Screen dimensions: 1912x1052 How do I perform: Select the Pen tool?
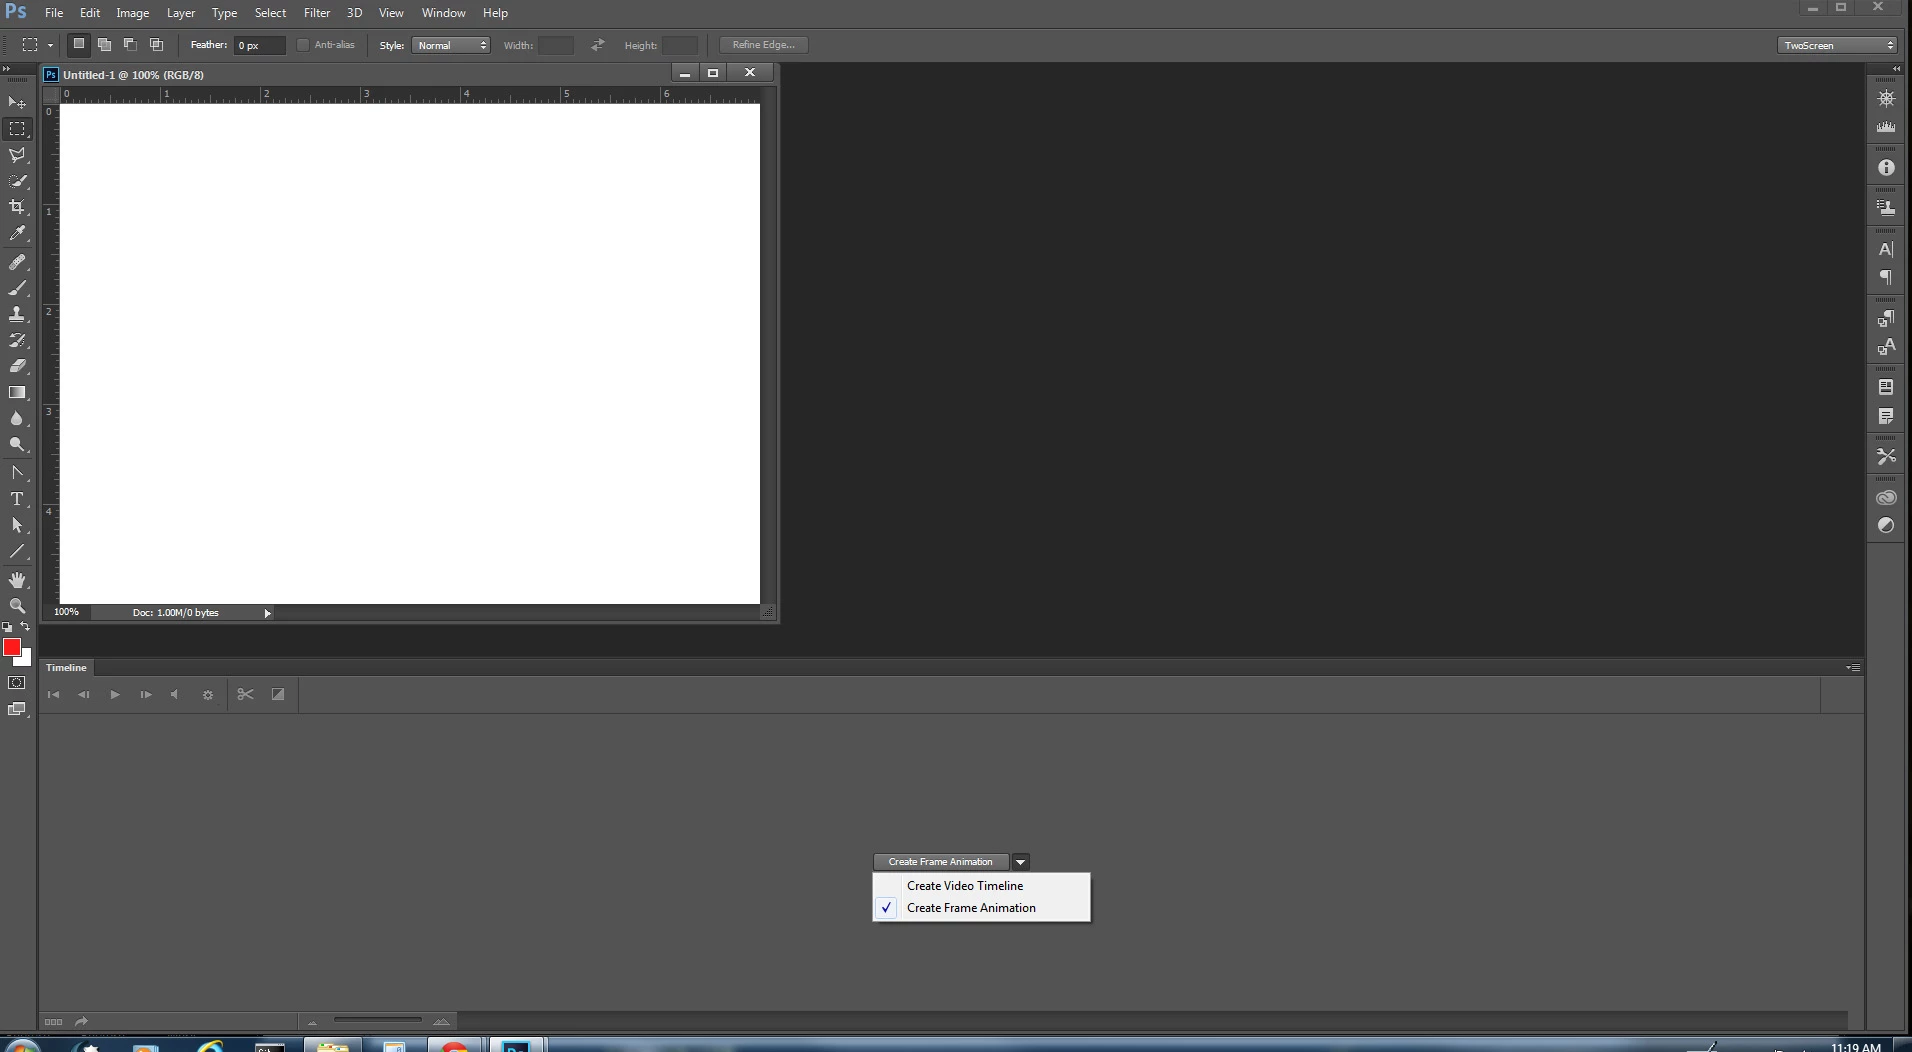coord(17,473)
